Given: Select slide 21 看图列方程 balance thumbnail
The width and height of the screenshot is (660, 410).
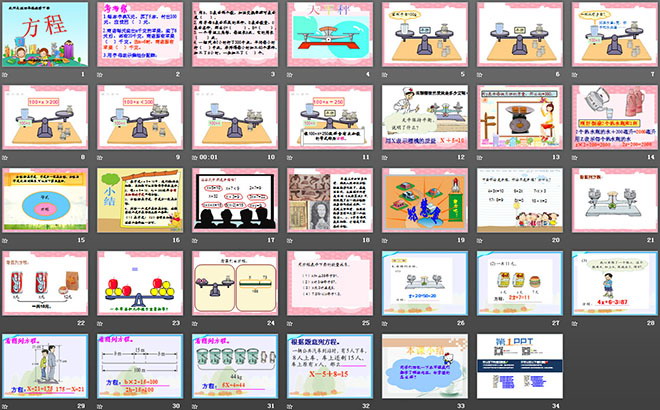Looking at the screenshot, I should pos(615,200).
